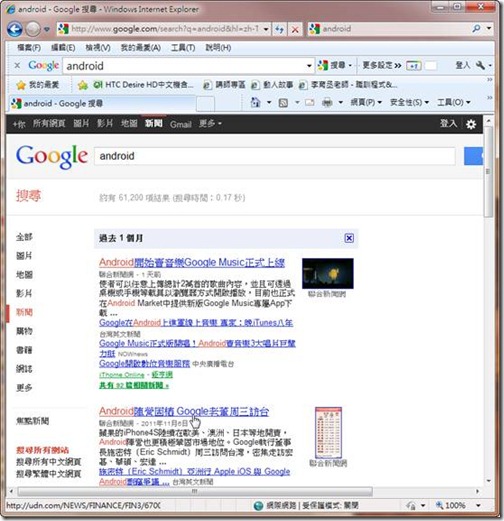Expand the address bar history dropdown
Screen dimensions: 504x521
pyautogui.click(x=266, y=29)
